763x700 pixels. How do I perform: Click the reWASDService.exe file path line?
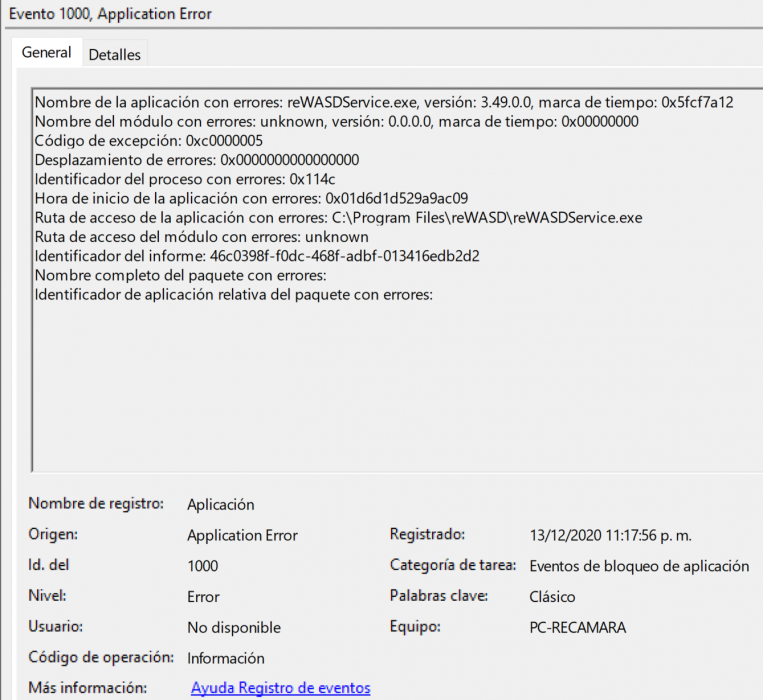[338, 217]
